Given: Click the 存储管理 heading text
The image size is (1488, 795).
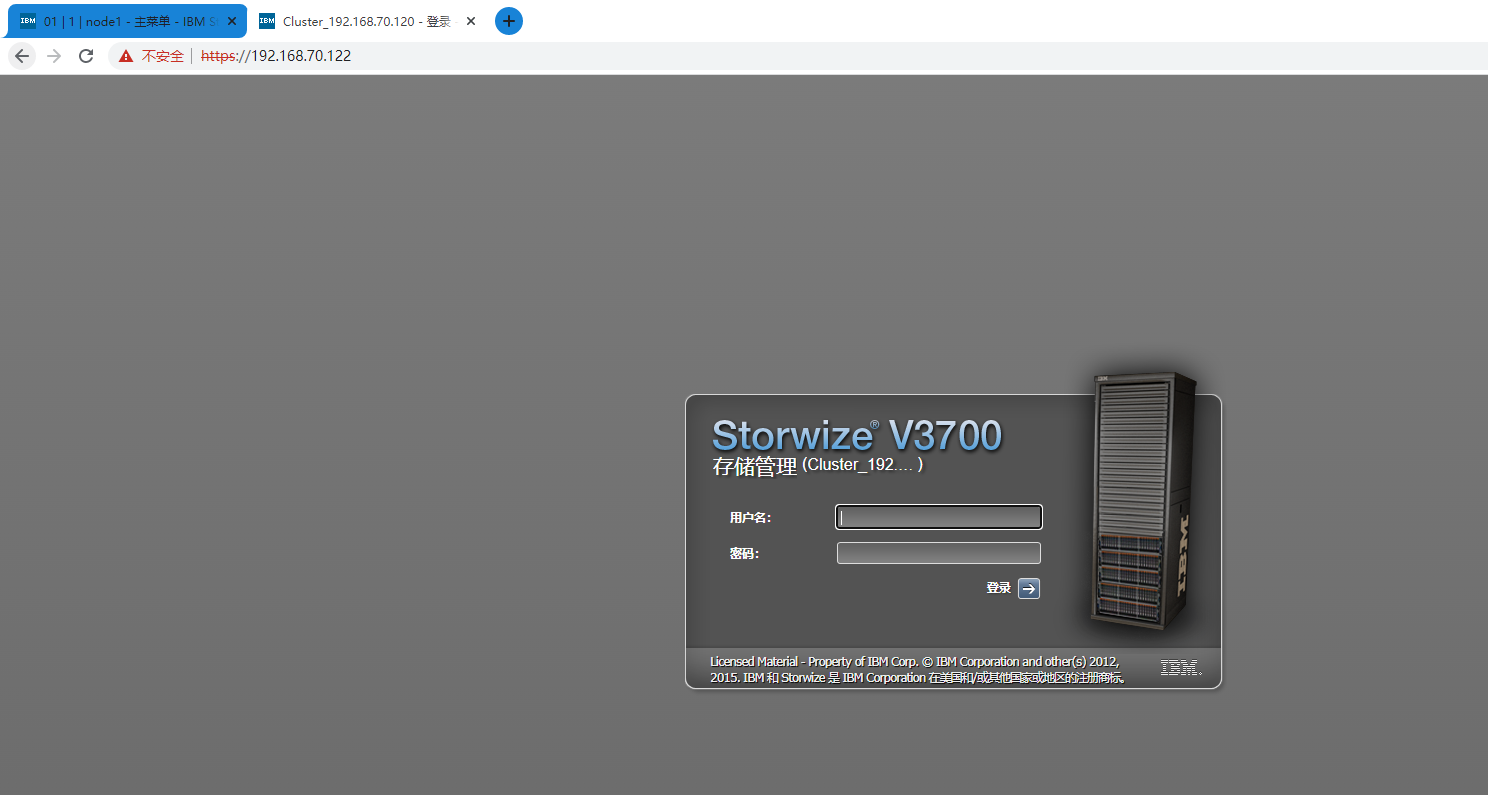Looking at the screenshot, I should pos(755,466).
